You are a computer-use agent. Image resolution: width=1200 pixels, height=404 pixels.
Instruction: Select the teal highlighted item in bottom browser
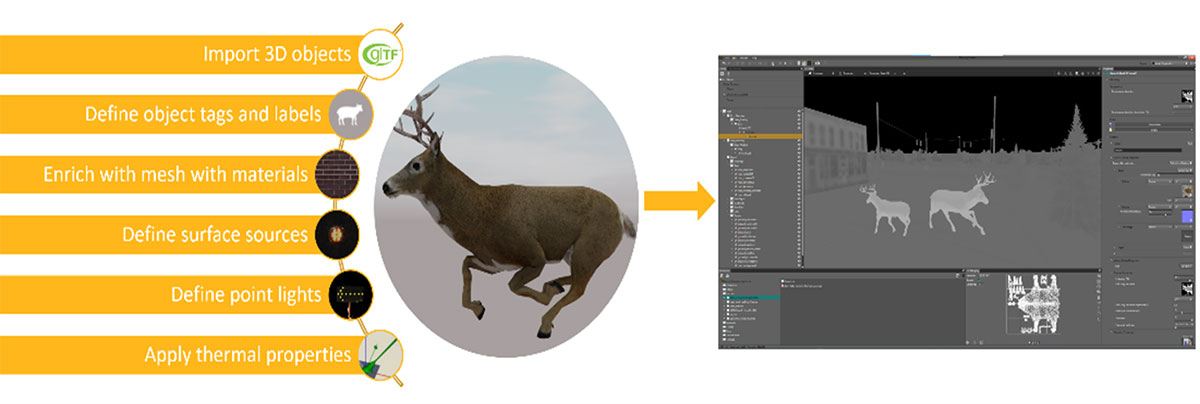[x=750, y=298]
